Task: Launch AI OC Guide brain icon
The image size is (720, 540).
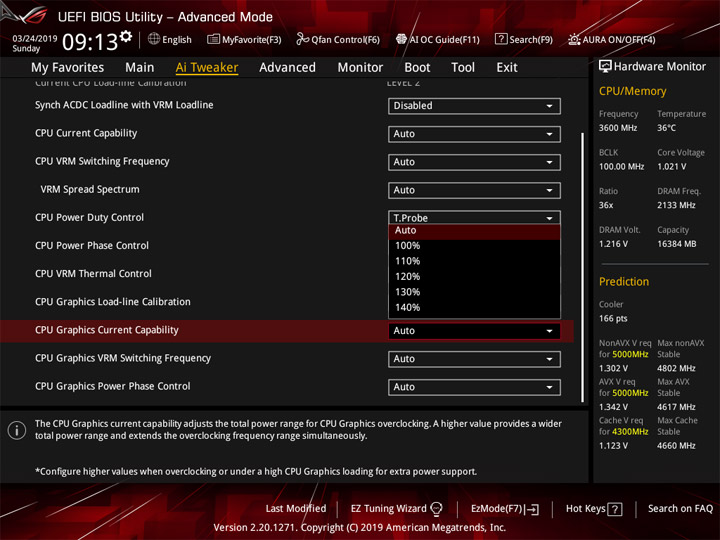Action: pos(401,39)
